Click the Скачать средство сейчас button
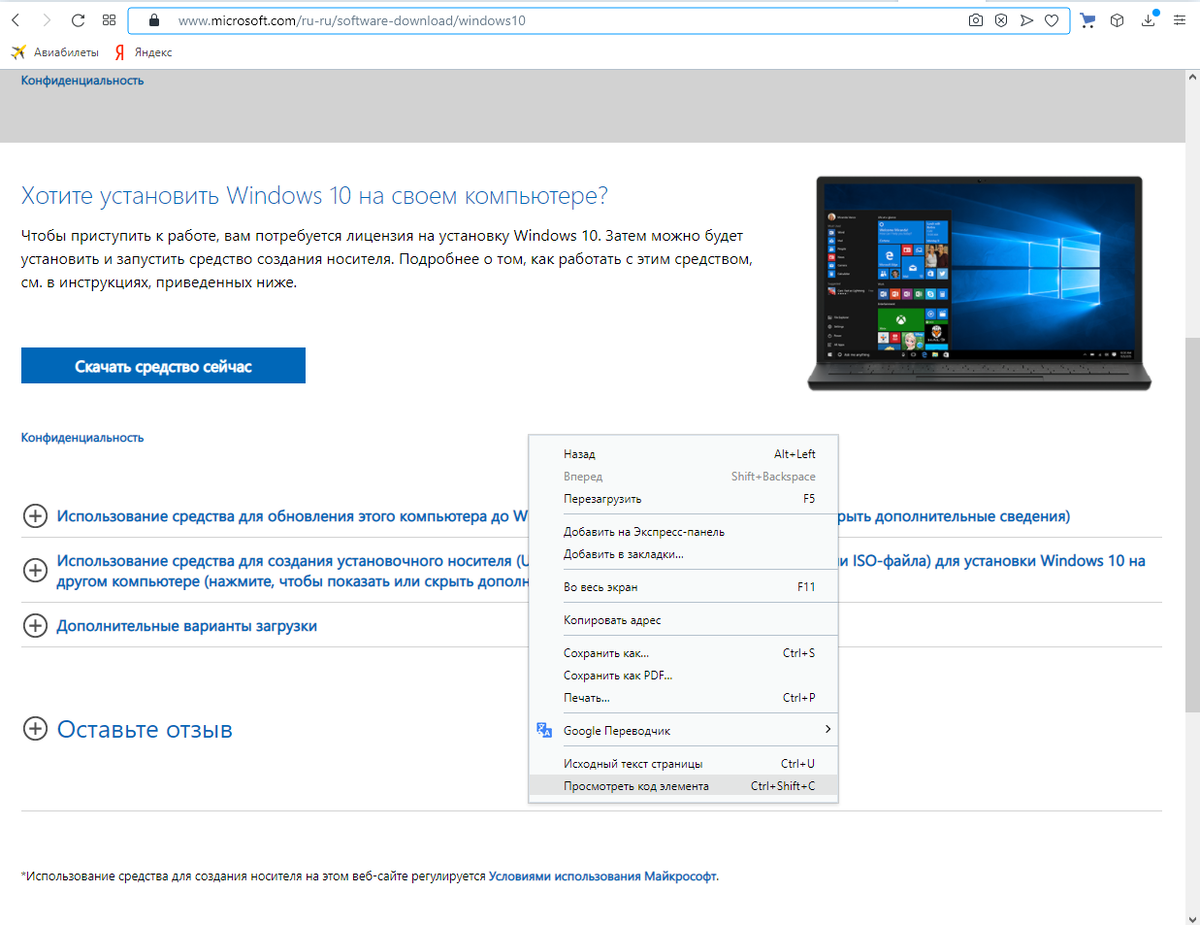The image size is (1200, 925). point(163,366)
